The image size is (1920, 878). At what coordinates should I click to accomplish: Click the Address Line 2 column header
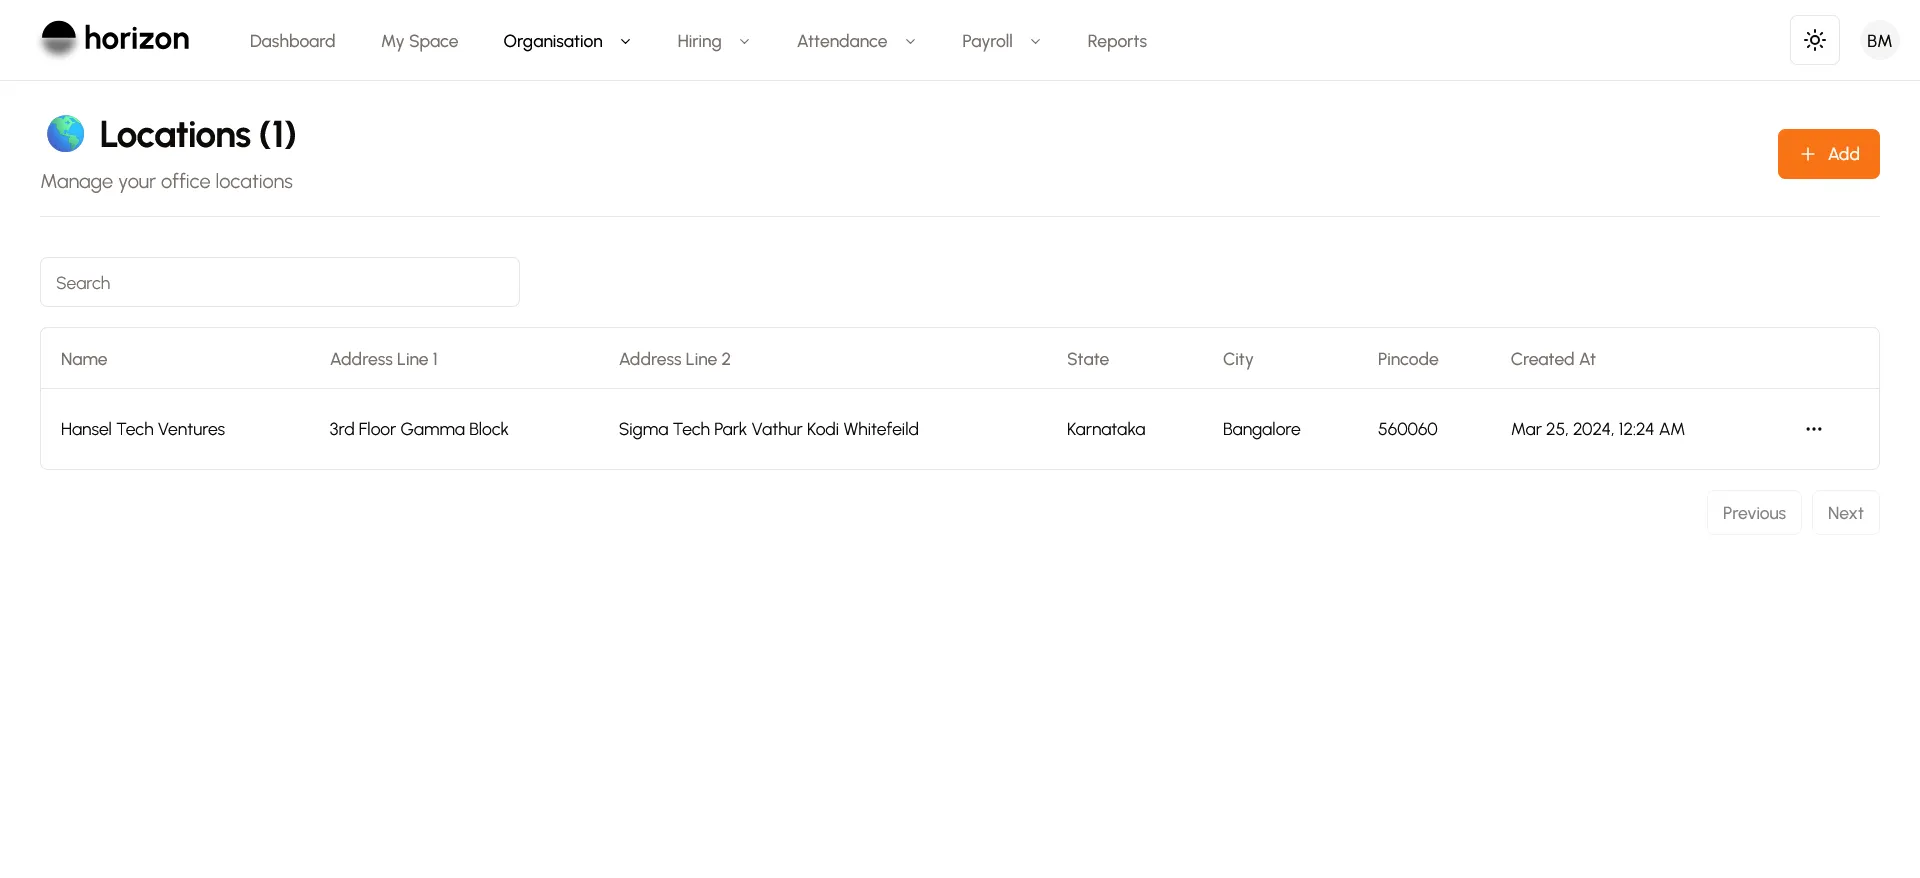tap(675, 359)
